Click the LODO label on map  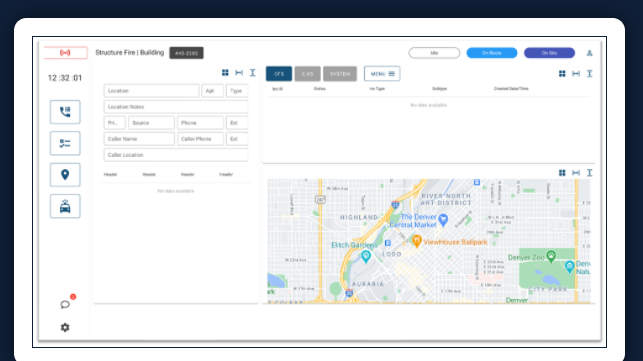pyautogui.click(x=392, y=254)
